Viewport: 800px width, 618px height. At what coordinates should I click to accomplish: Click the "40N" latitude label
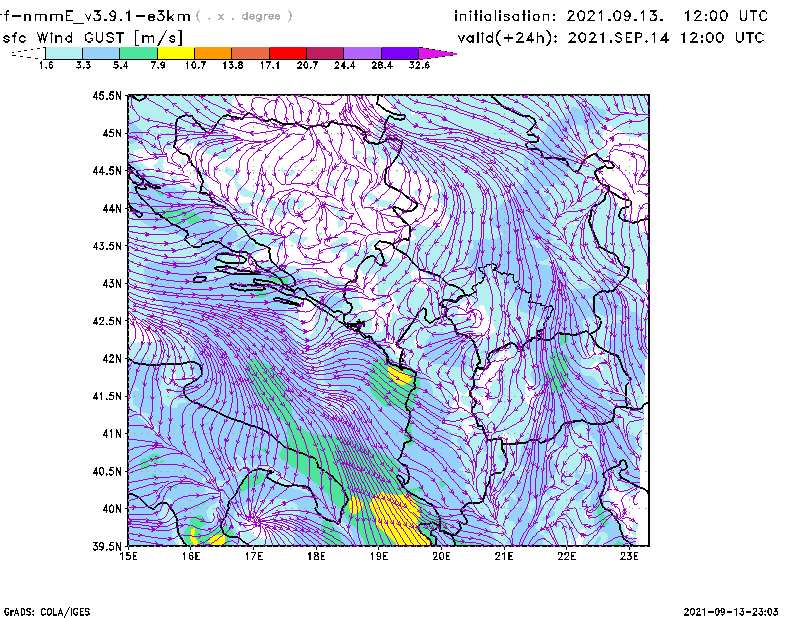tap(112, 509)
